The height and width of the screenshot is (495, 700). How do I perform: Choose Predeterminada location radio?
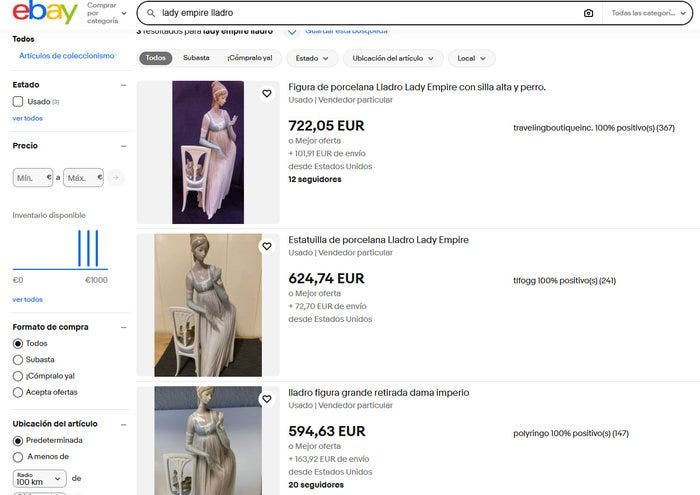click(x=18, y=441)
